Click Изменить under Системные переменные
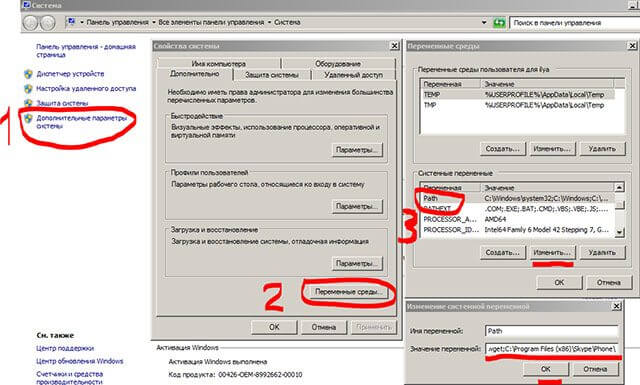Viewport: 640px width, 385px height. point(552,252)
